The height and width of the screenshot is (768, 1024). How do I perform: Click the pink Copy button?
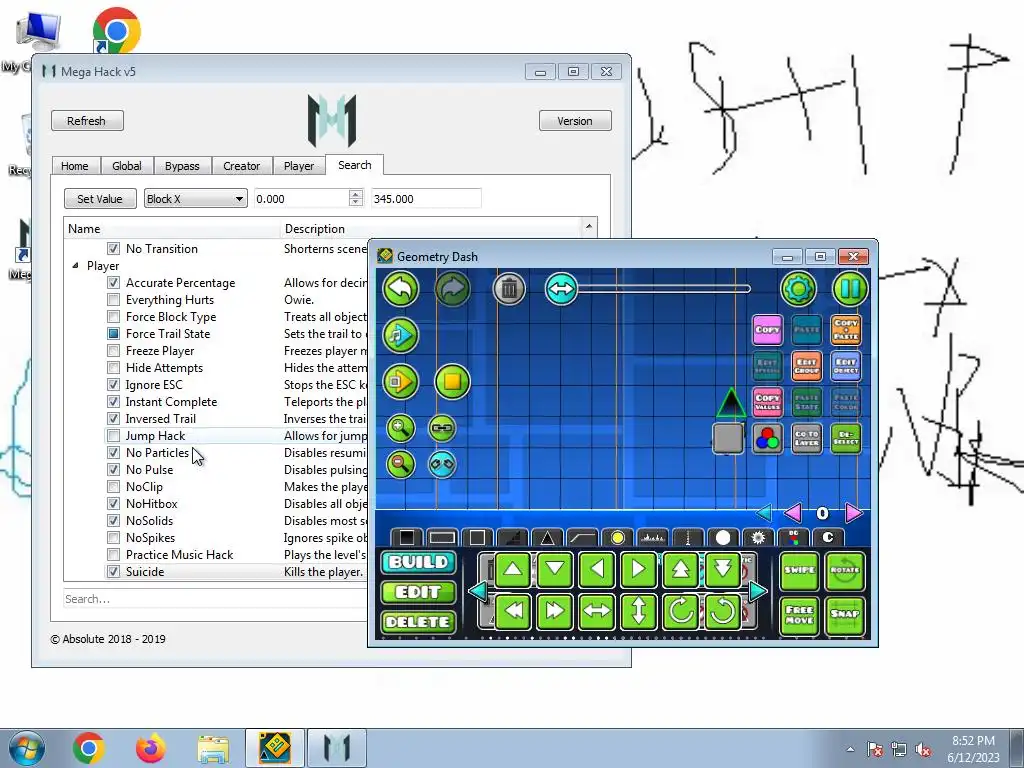[767, 330]
